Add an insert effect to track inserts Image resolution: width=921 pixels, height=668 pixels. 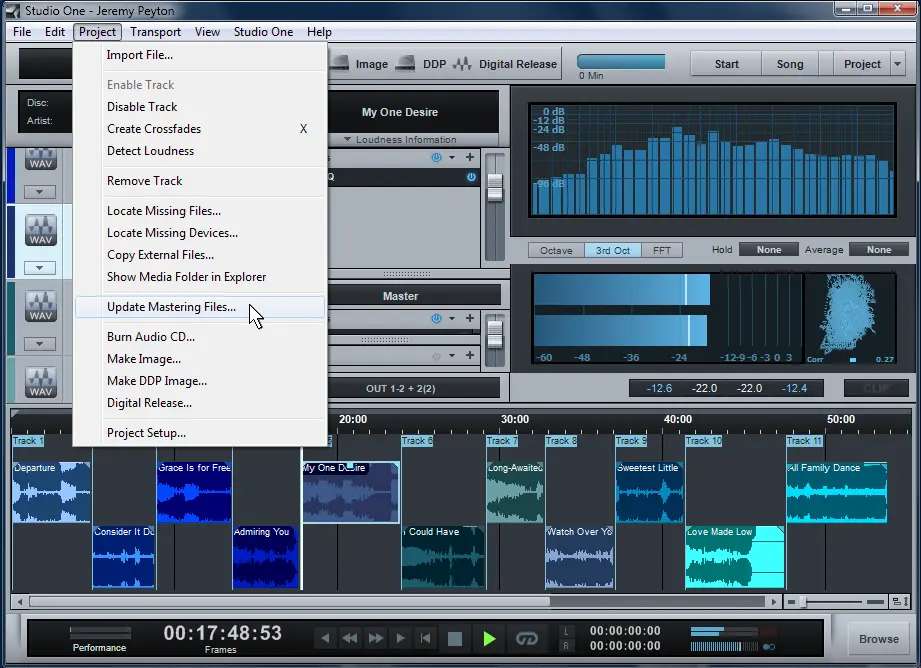pyautogui.click(x=469, y=157)
